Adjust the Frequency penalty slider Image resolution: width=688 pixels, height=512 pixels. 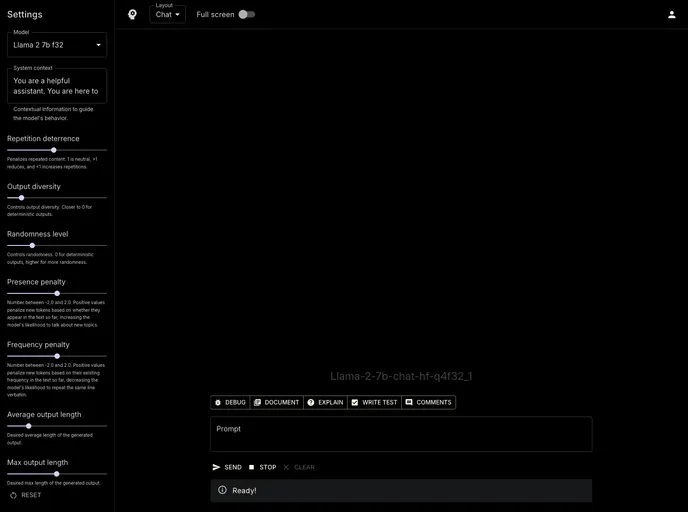tap(57, 356)
